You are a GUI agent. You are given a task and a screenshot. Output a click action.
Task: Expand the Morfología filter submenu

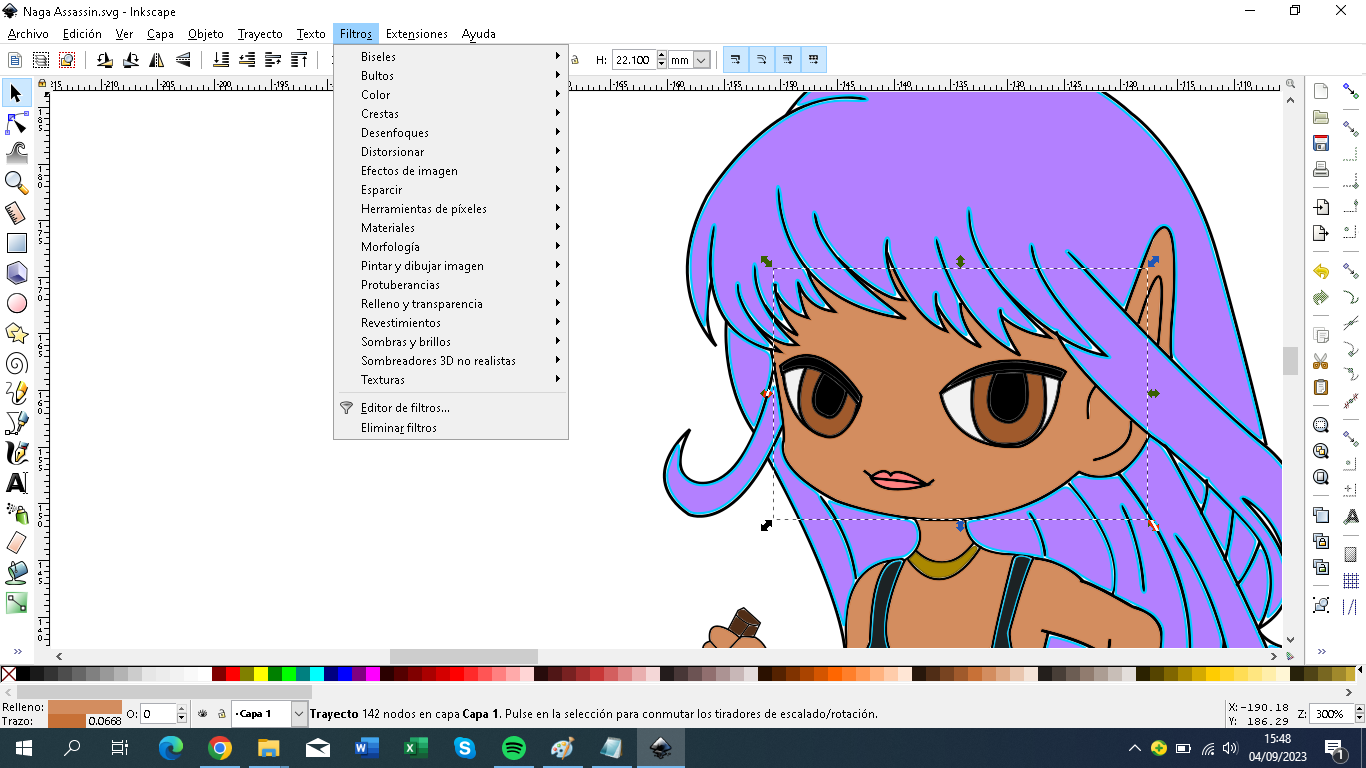451,247
